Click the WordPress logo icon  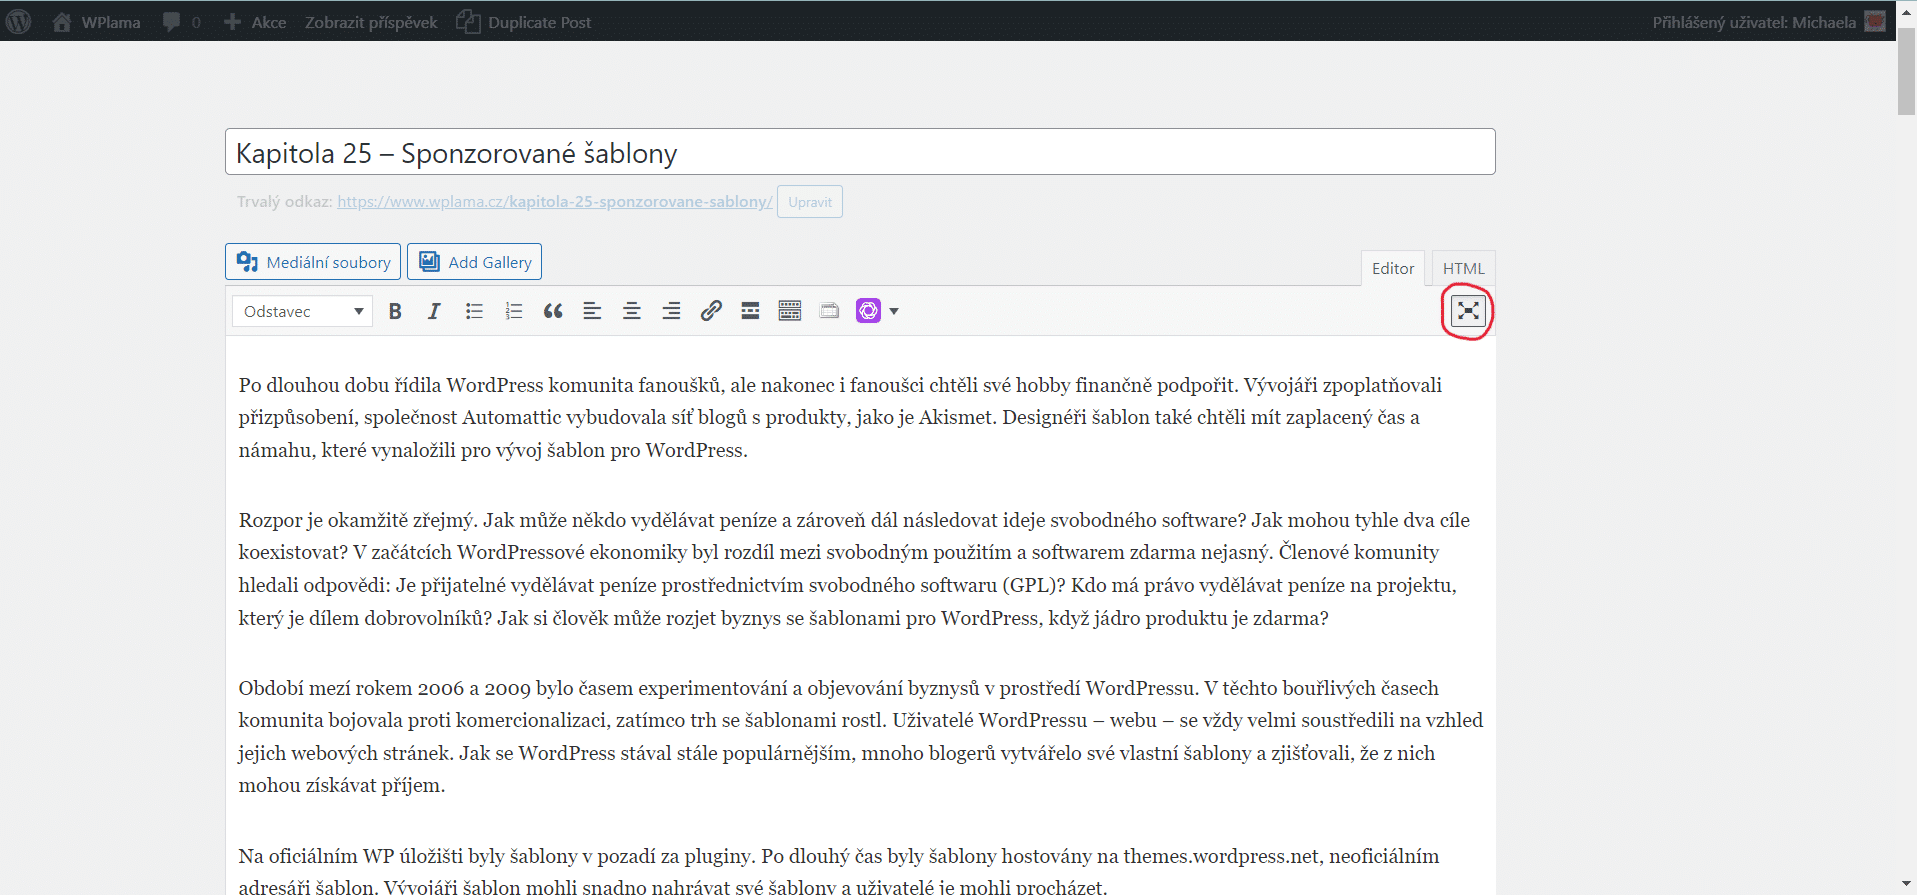[19, 21]
